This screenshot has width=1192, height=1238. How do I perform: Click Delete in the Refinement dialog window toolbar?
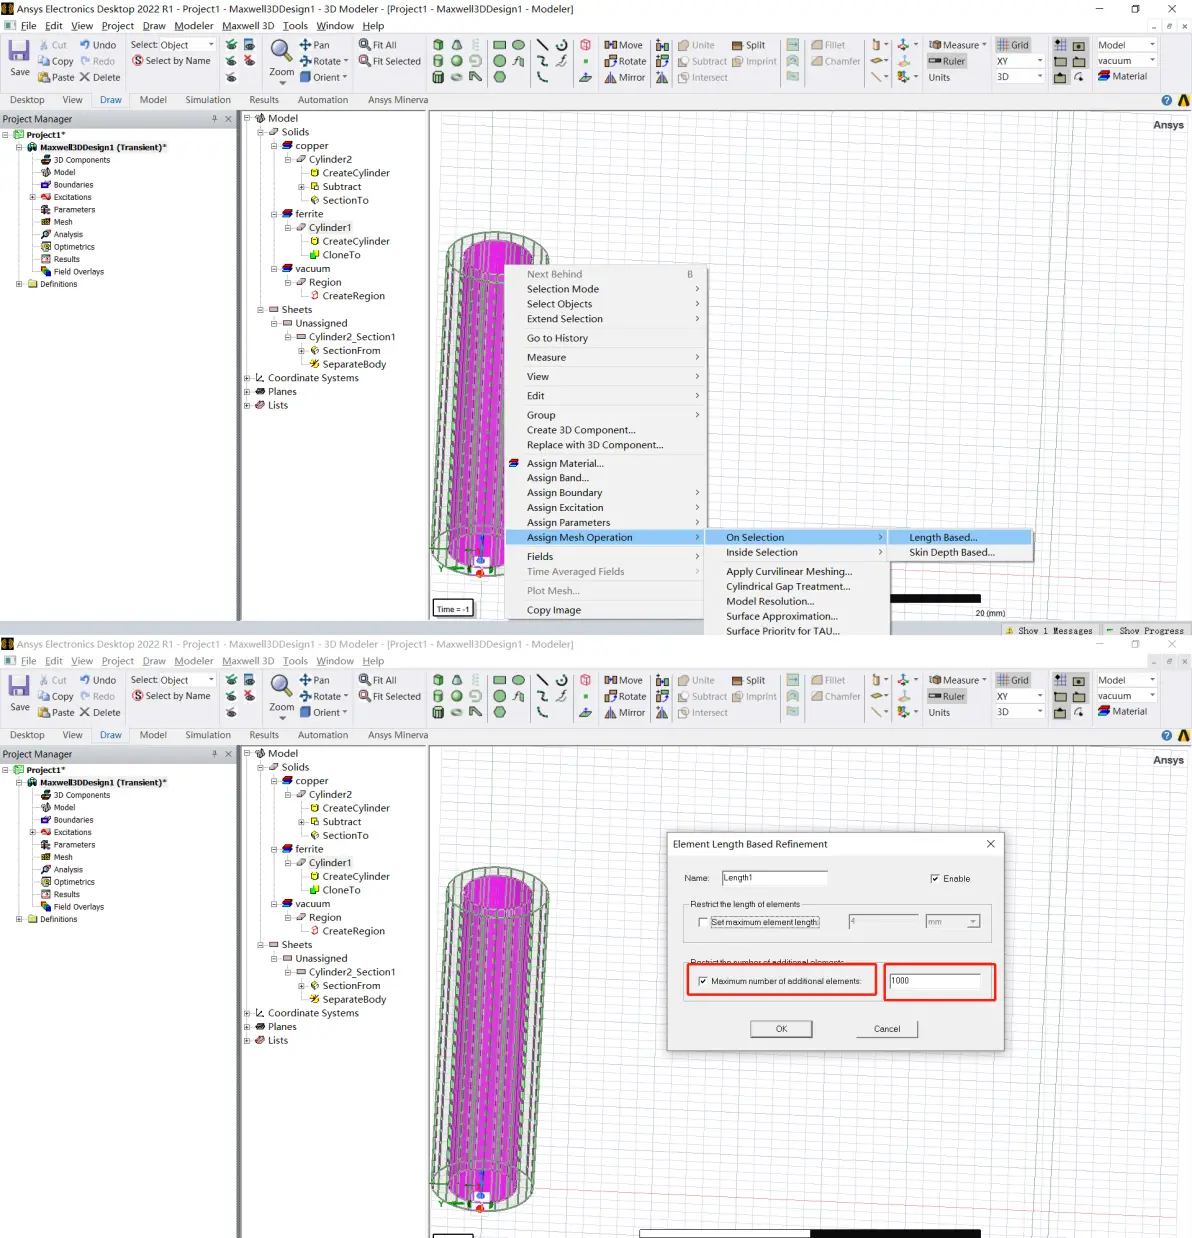click(x=100, y=712)
